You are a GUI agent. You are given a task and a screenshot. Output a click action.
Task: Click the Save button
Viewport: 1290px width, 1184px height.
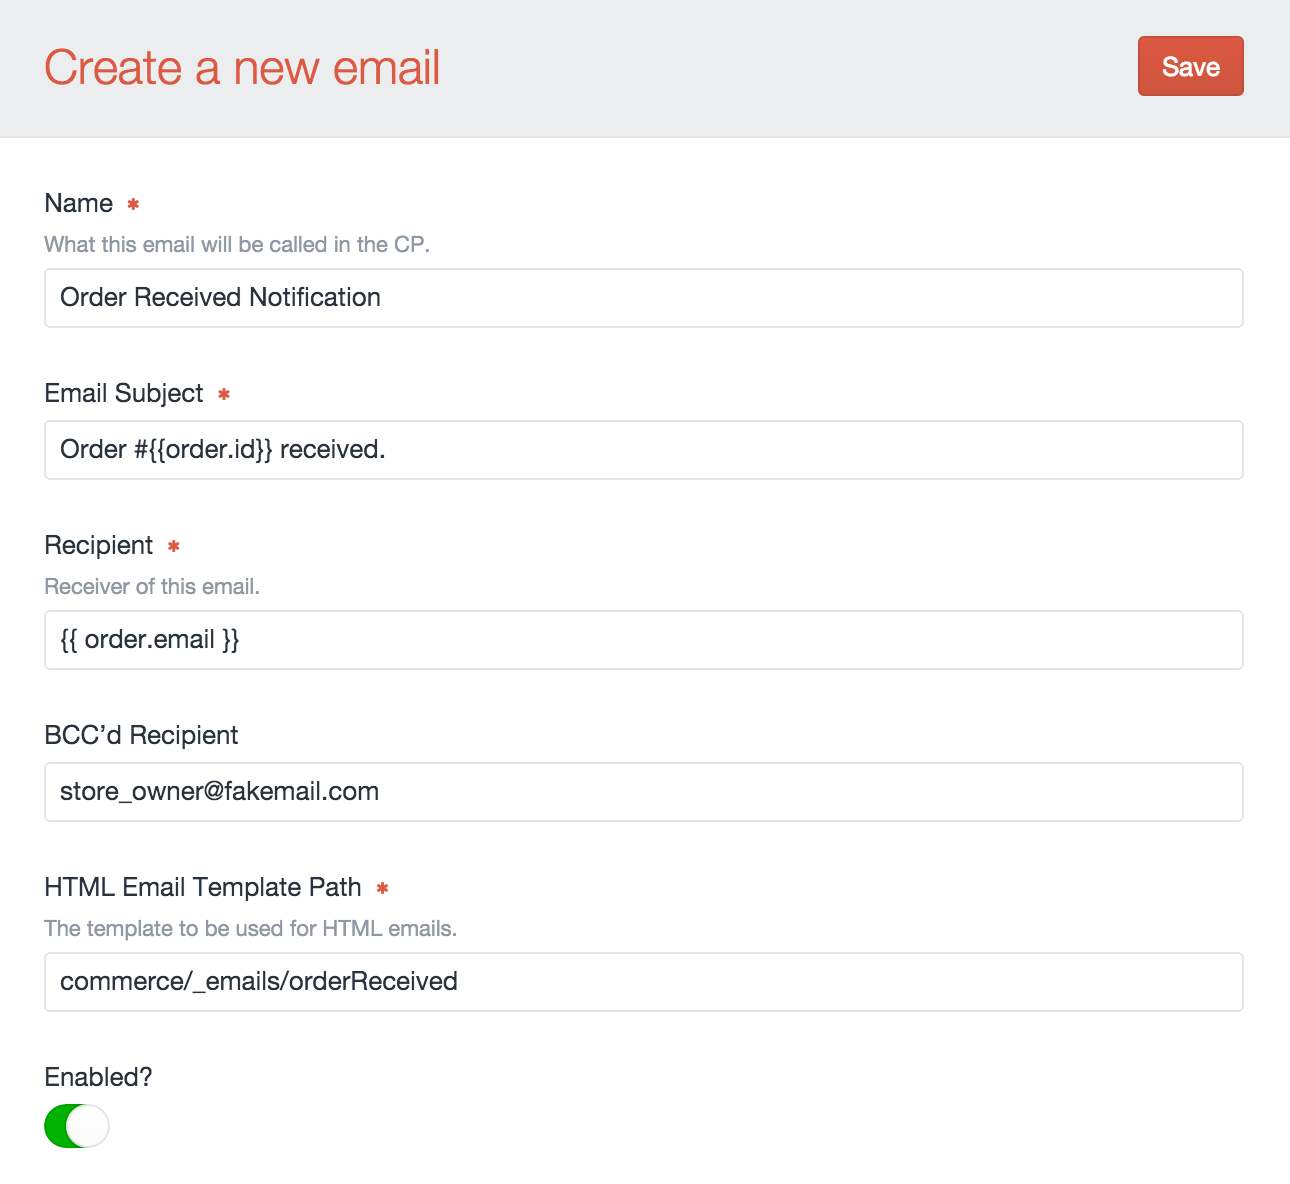tap(1190, 66)
